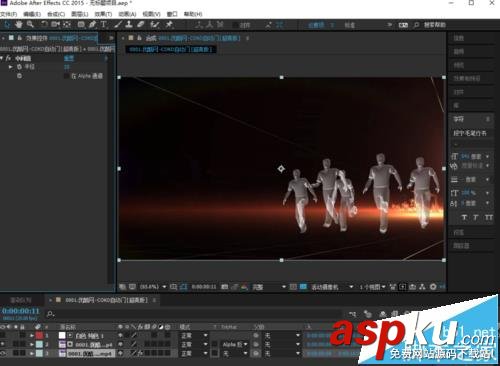Viewport: 500px width, 366px height.
Task: Expand layer 1 properties in timeline
Action: click(32, 335)
